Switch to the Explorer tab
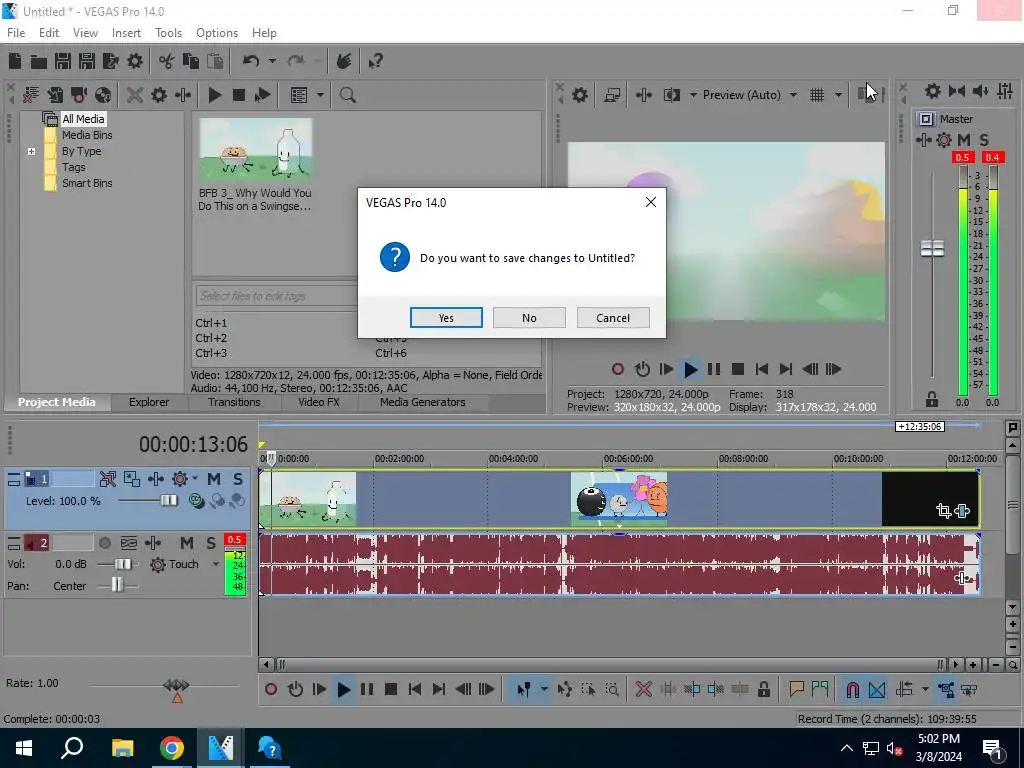The image size is (1024, 768). click(x=148, y=402)
